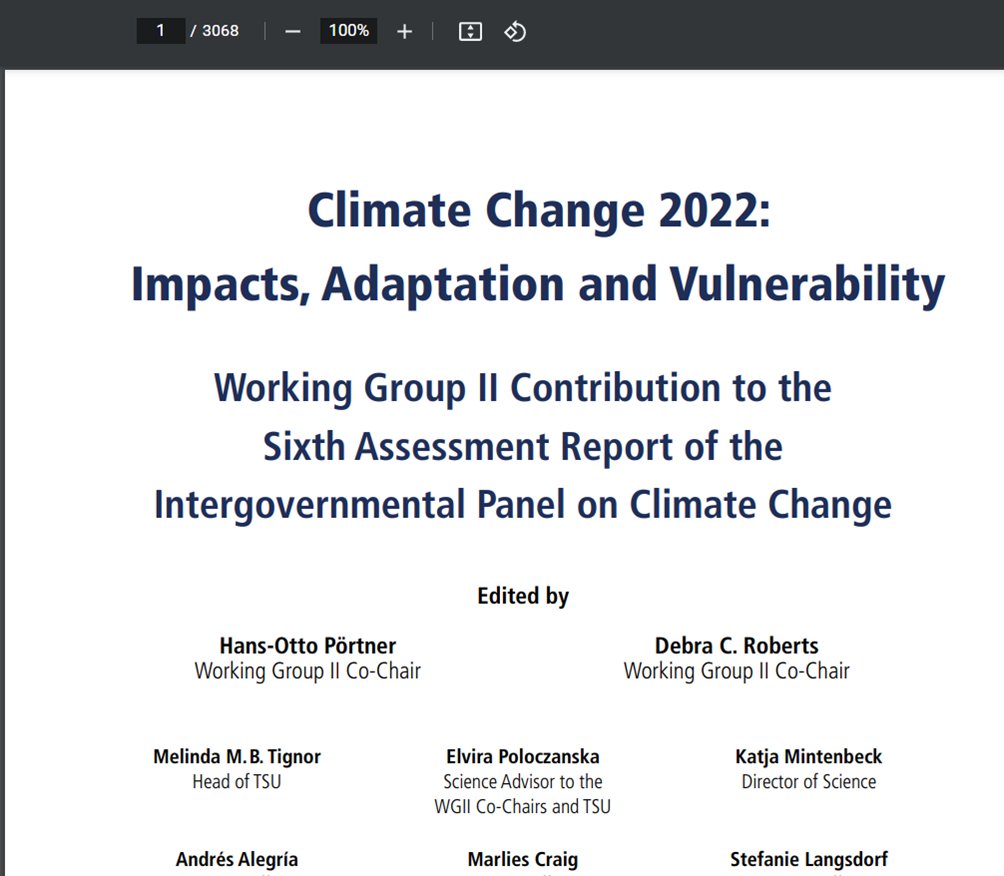Click the name Katja Mintenbeck
This screenshot has height=876, width=1004.
click(x=809, y=757)
